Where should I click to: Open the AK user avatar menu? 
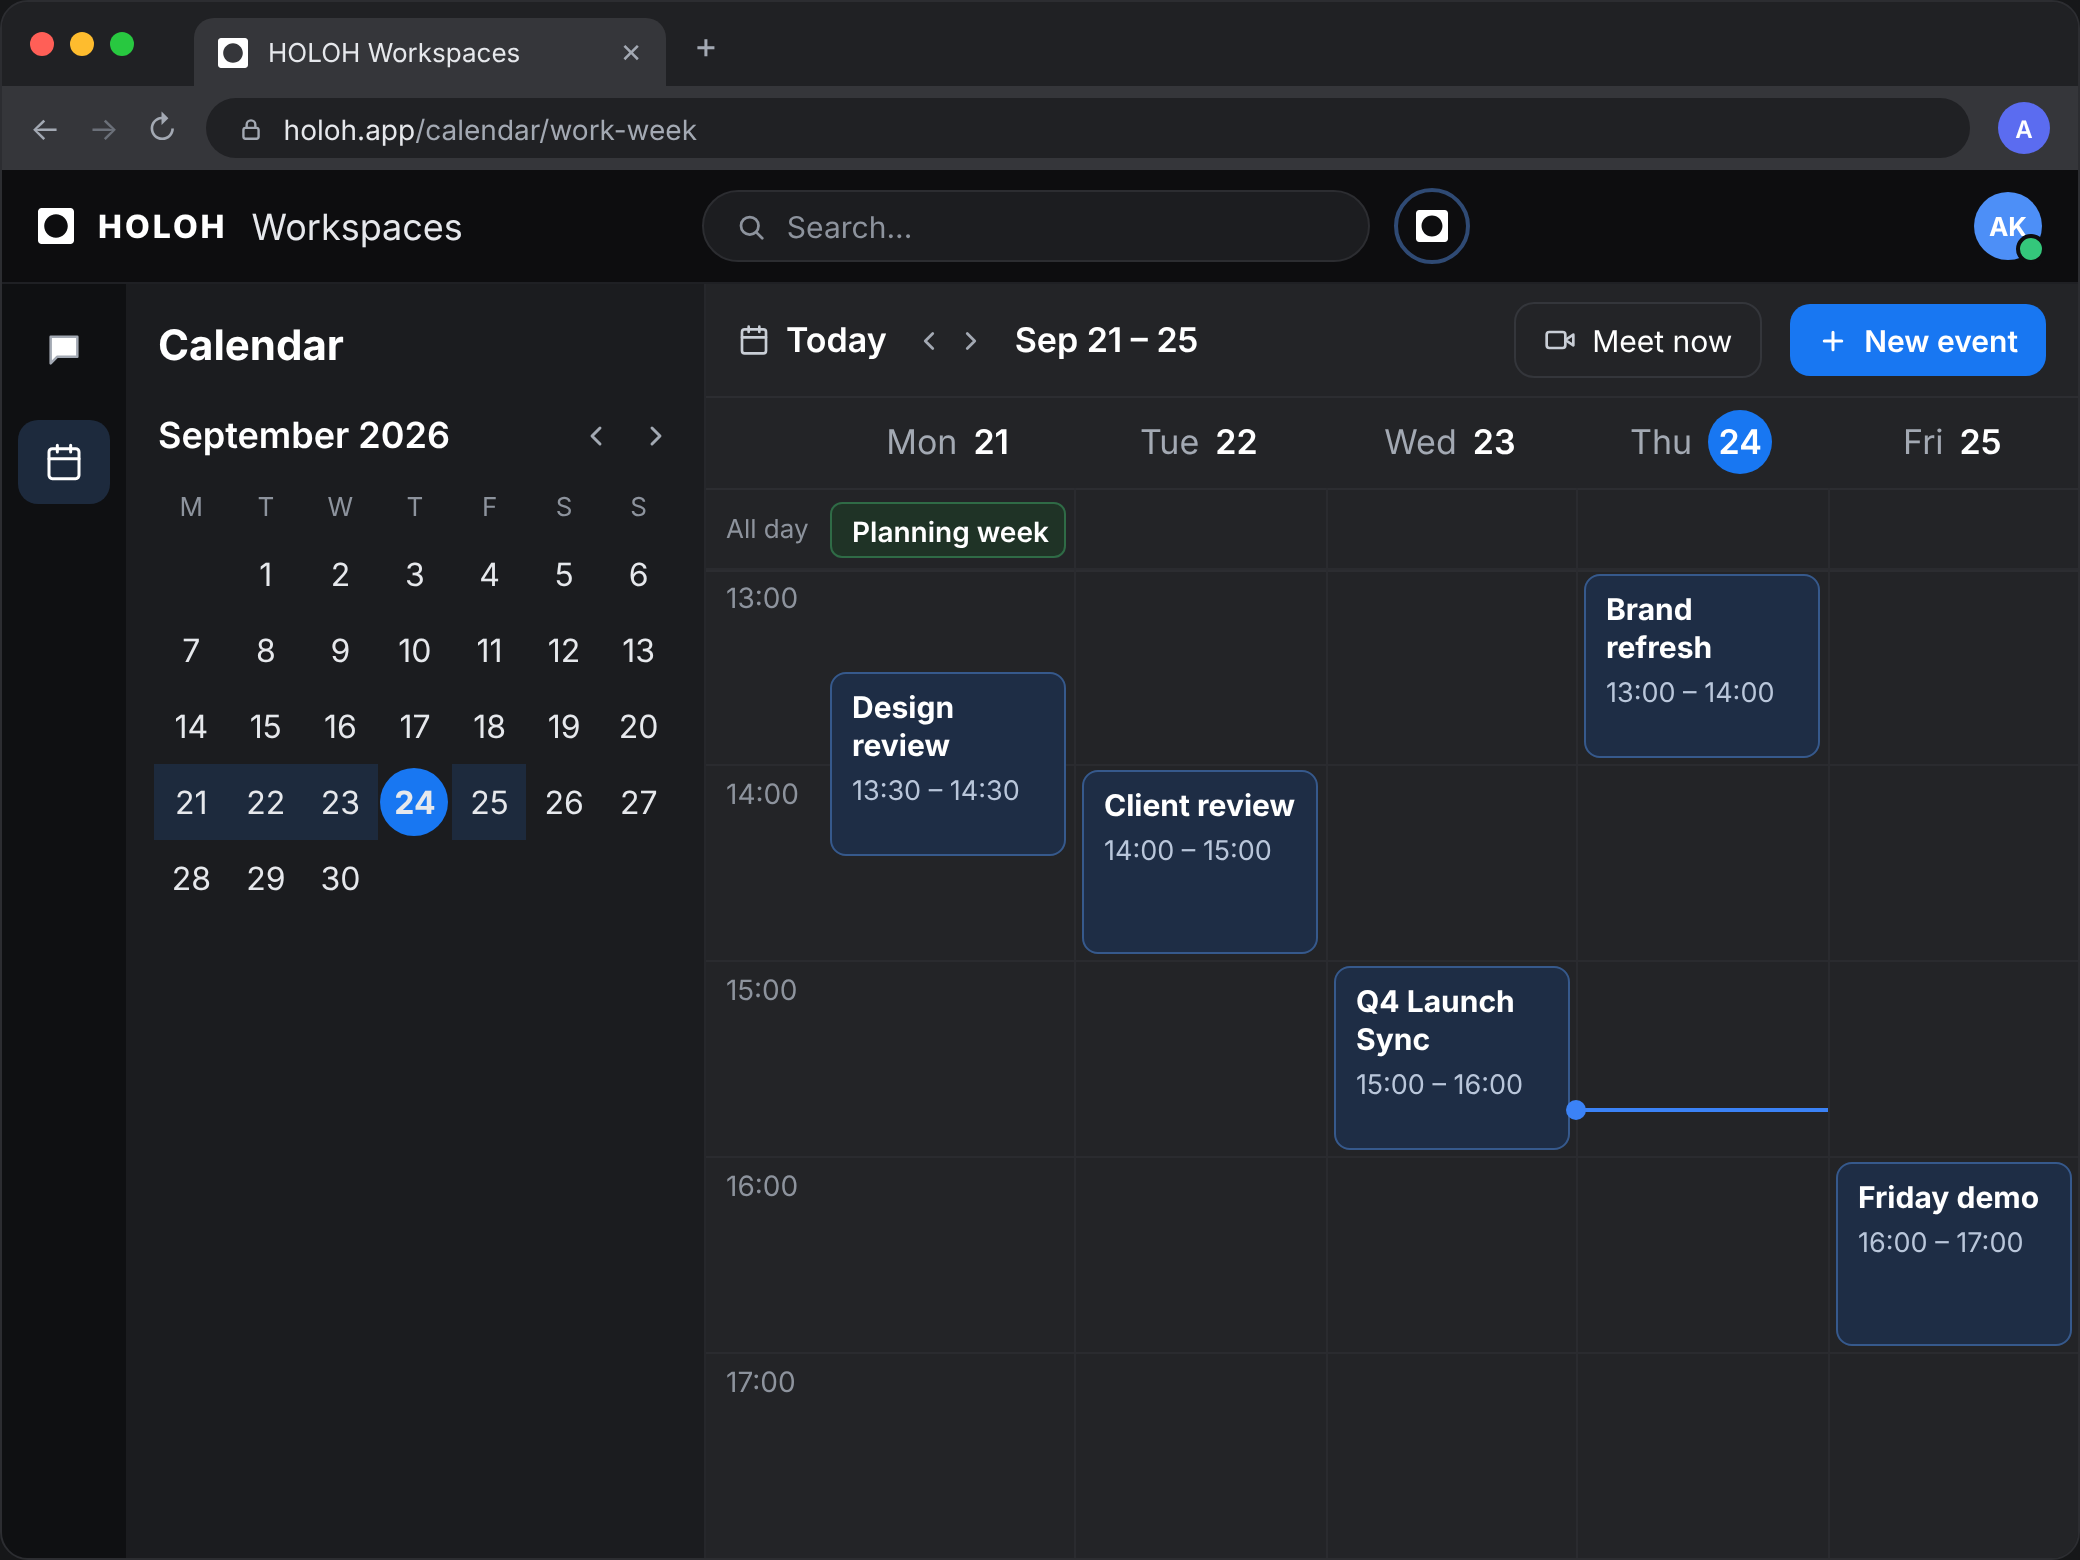coord(2008,226)
